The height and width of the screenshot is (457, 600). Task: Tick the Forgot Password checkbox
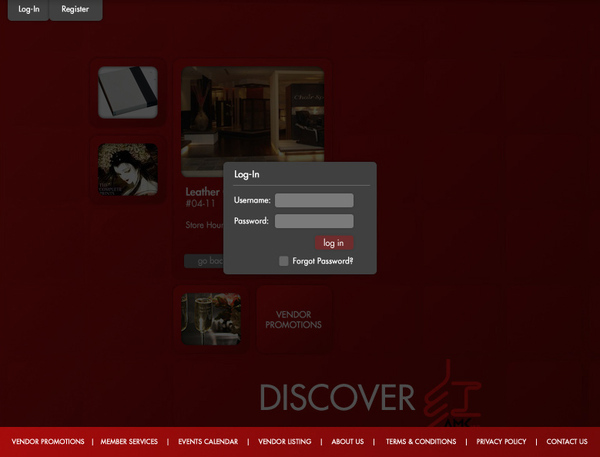(x=284, y=261)
